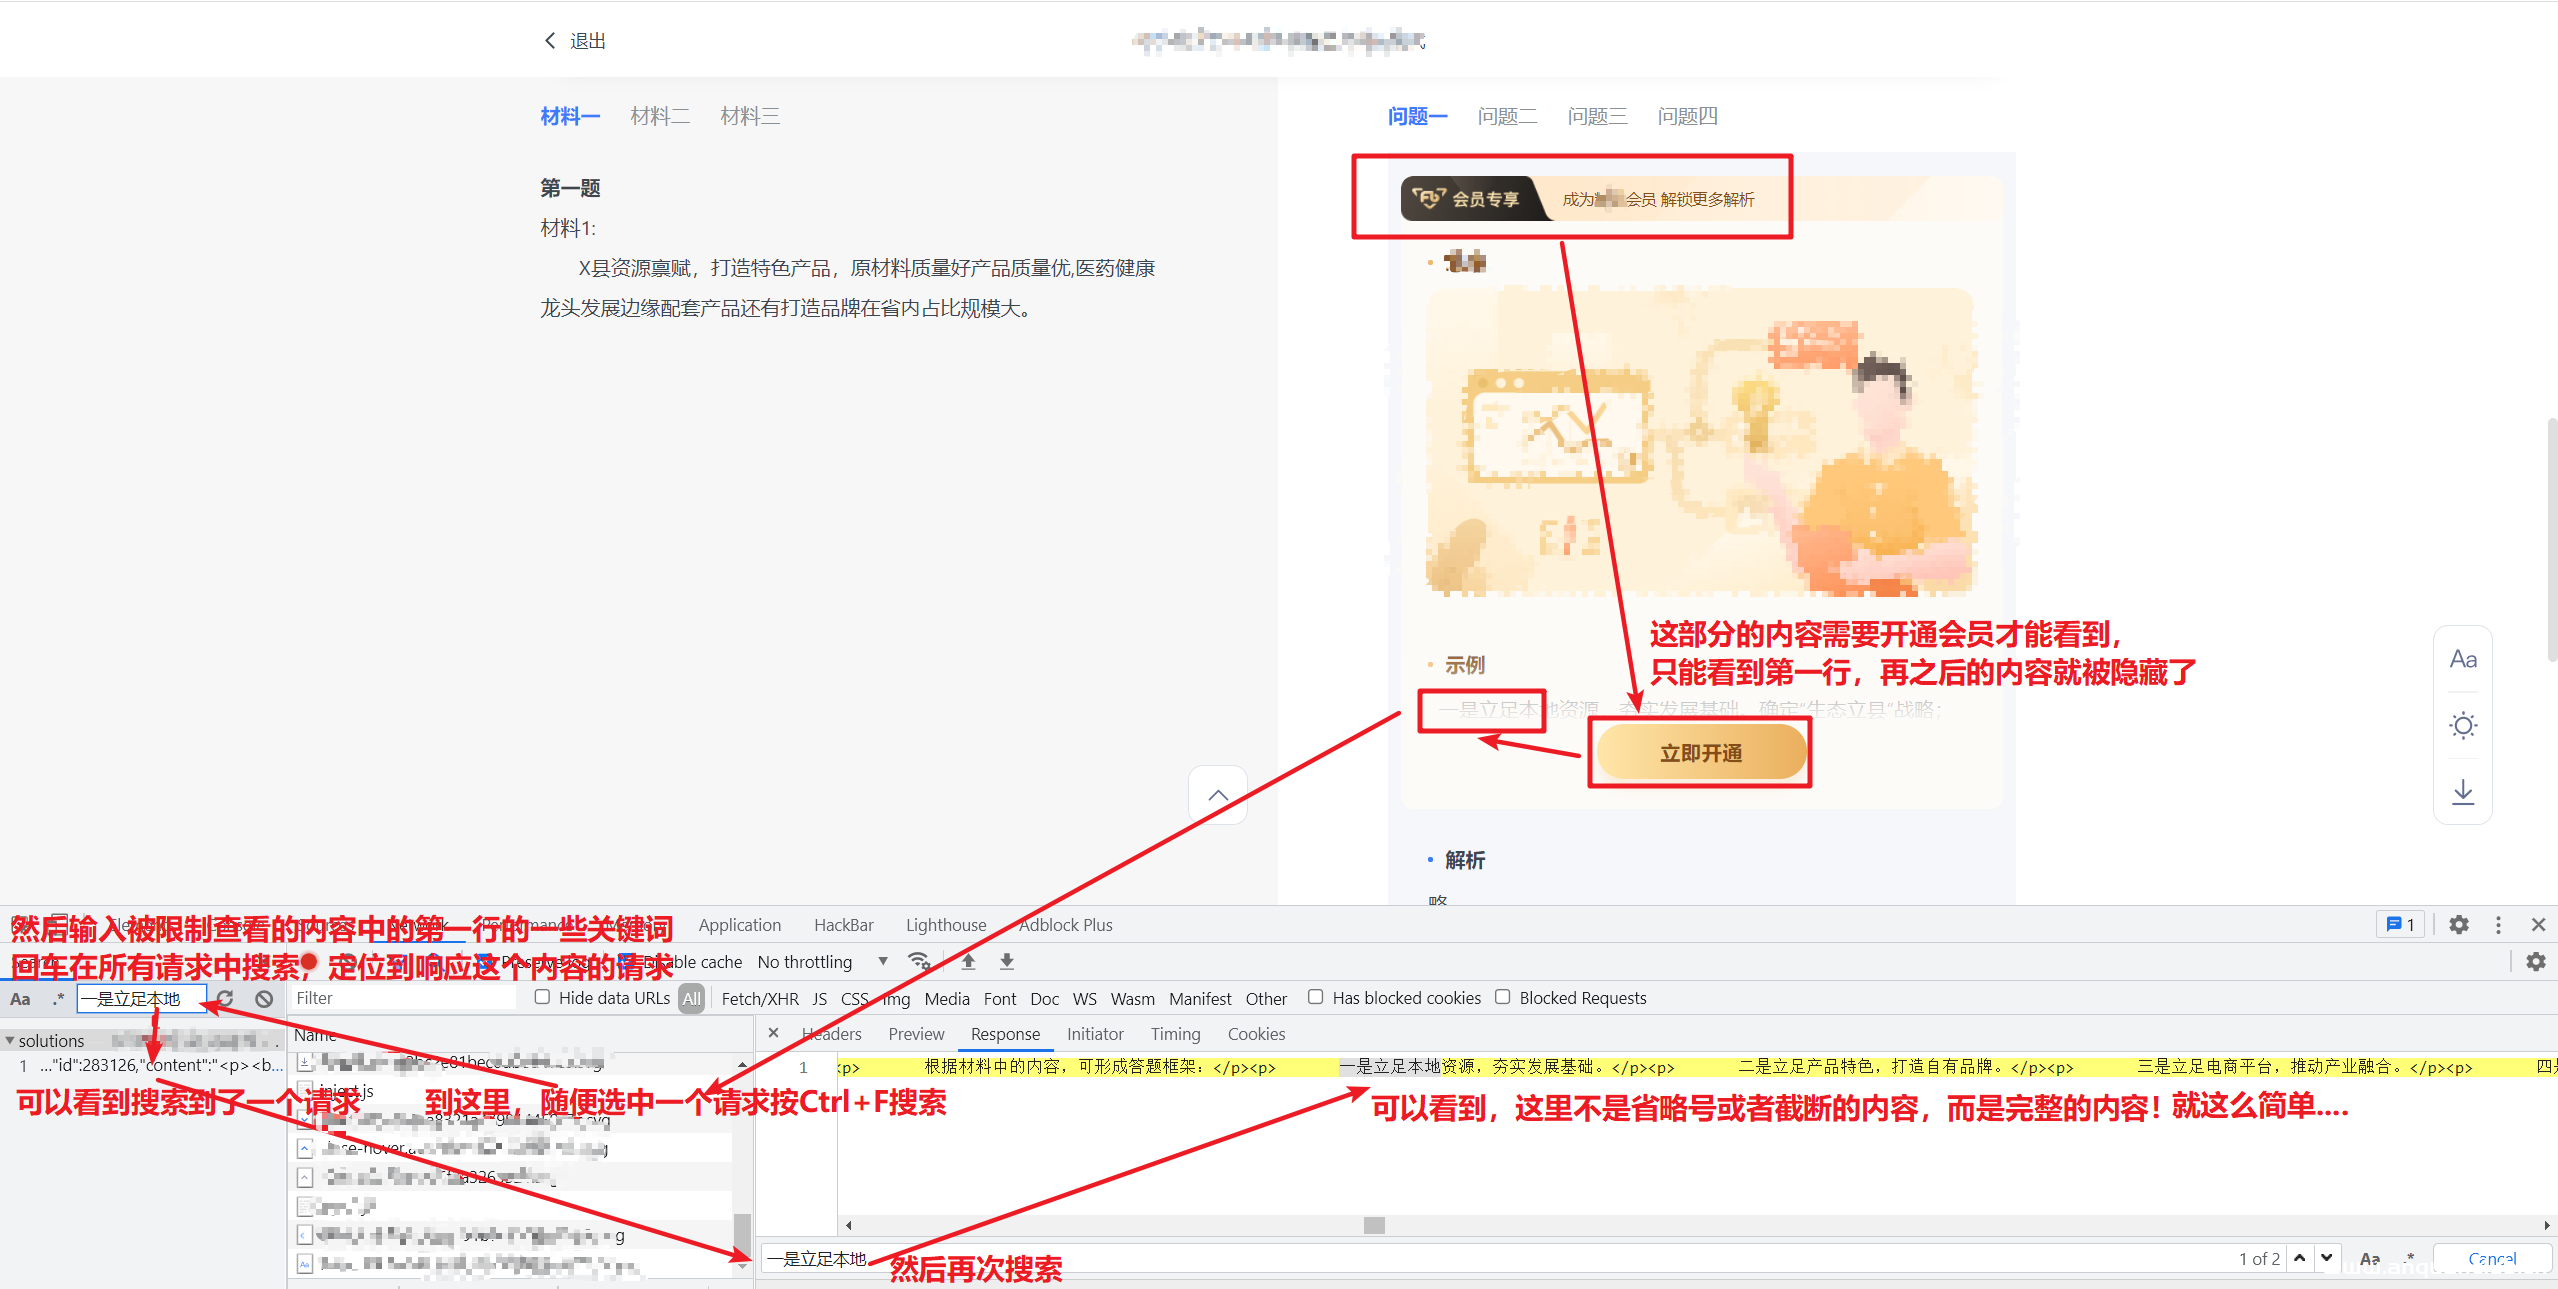Image resolution: width=2558 pixels, height=1289 pixels.
Task: Check the Has blocked cookies option
Action: pyautogui.click(x=1316, y=997)
